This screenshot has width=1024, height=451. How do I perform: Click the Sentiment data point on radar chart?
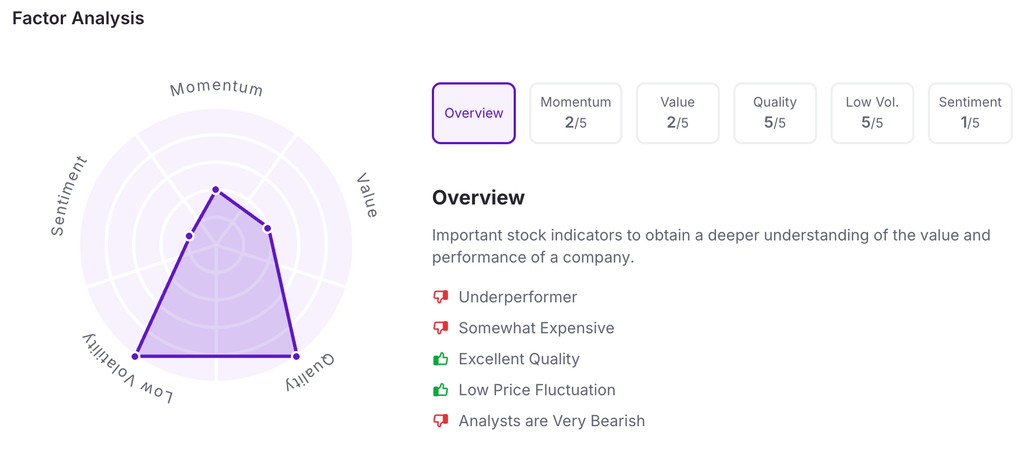pos(189,236)
